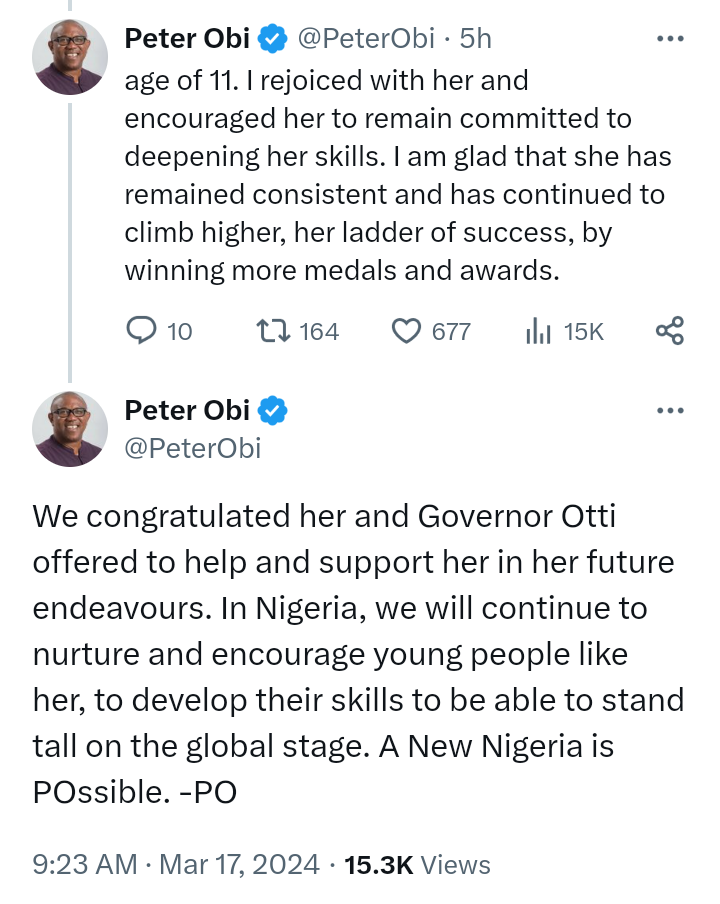Viewport: 720px width, 904px height.
Task: Click the share icon on the first tweet
Action: [x=669, y=330]
